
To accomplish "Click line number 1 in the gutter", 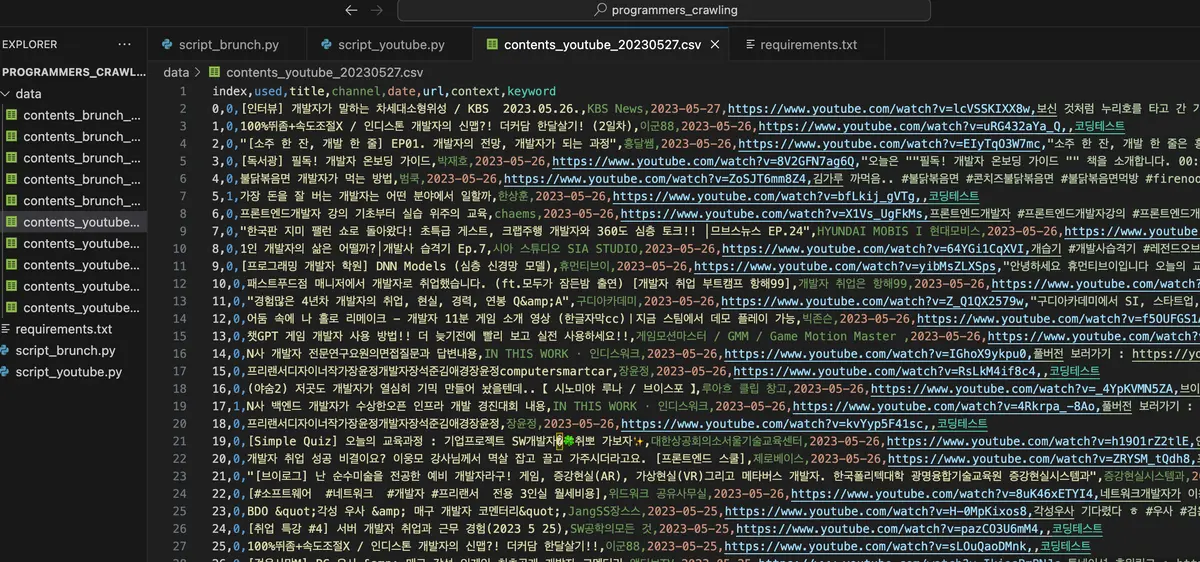I will pyautogui.click(x=183, y=91).
